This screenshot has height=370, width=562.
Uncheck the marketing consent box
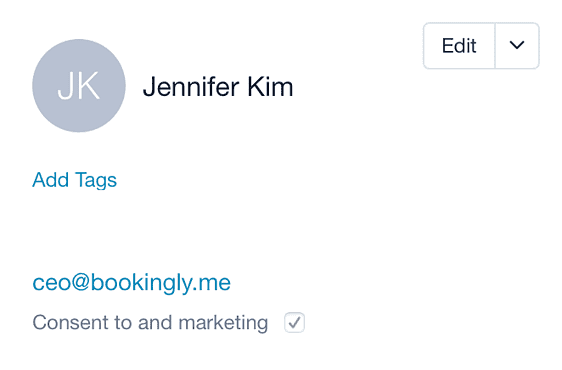coord(295,322)
